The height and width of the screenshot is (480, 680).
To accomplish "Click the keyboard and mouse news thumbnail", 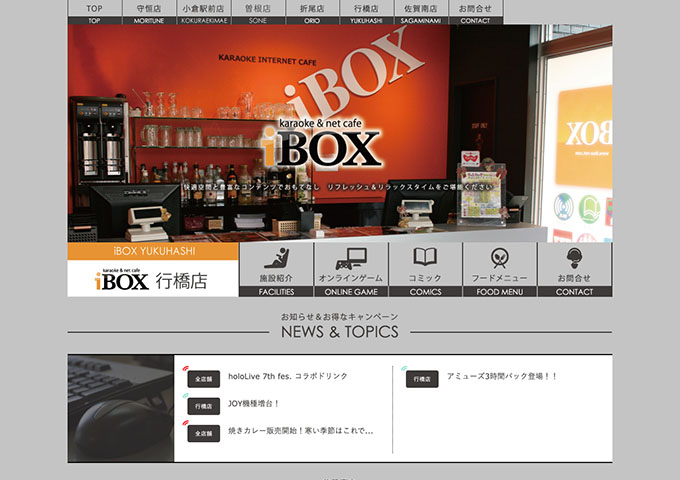I will click(121, 408).
